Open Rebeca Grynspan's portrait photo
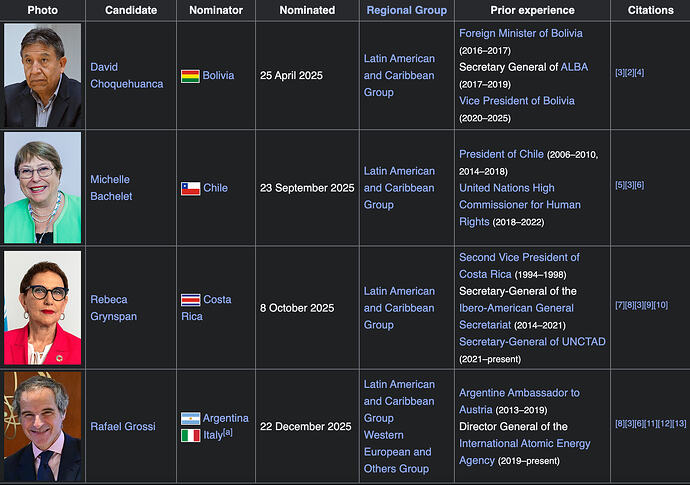This screenshot has height=485, width=690. pyautogui.click(x=42, y=307)
